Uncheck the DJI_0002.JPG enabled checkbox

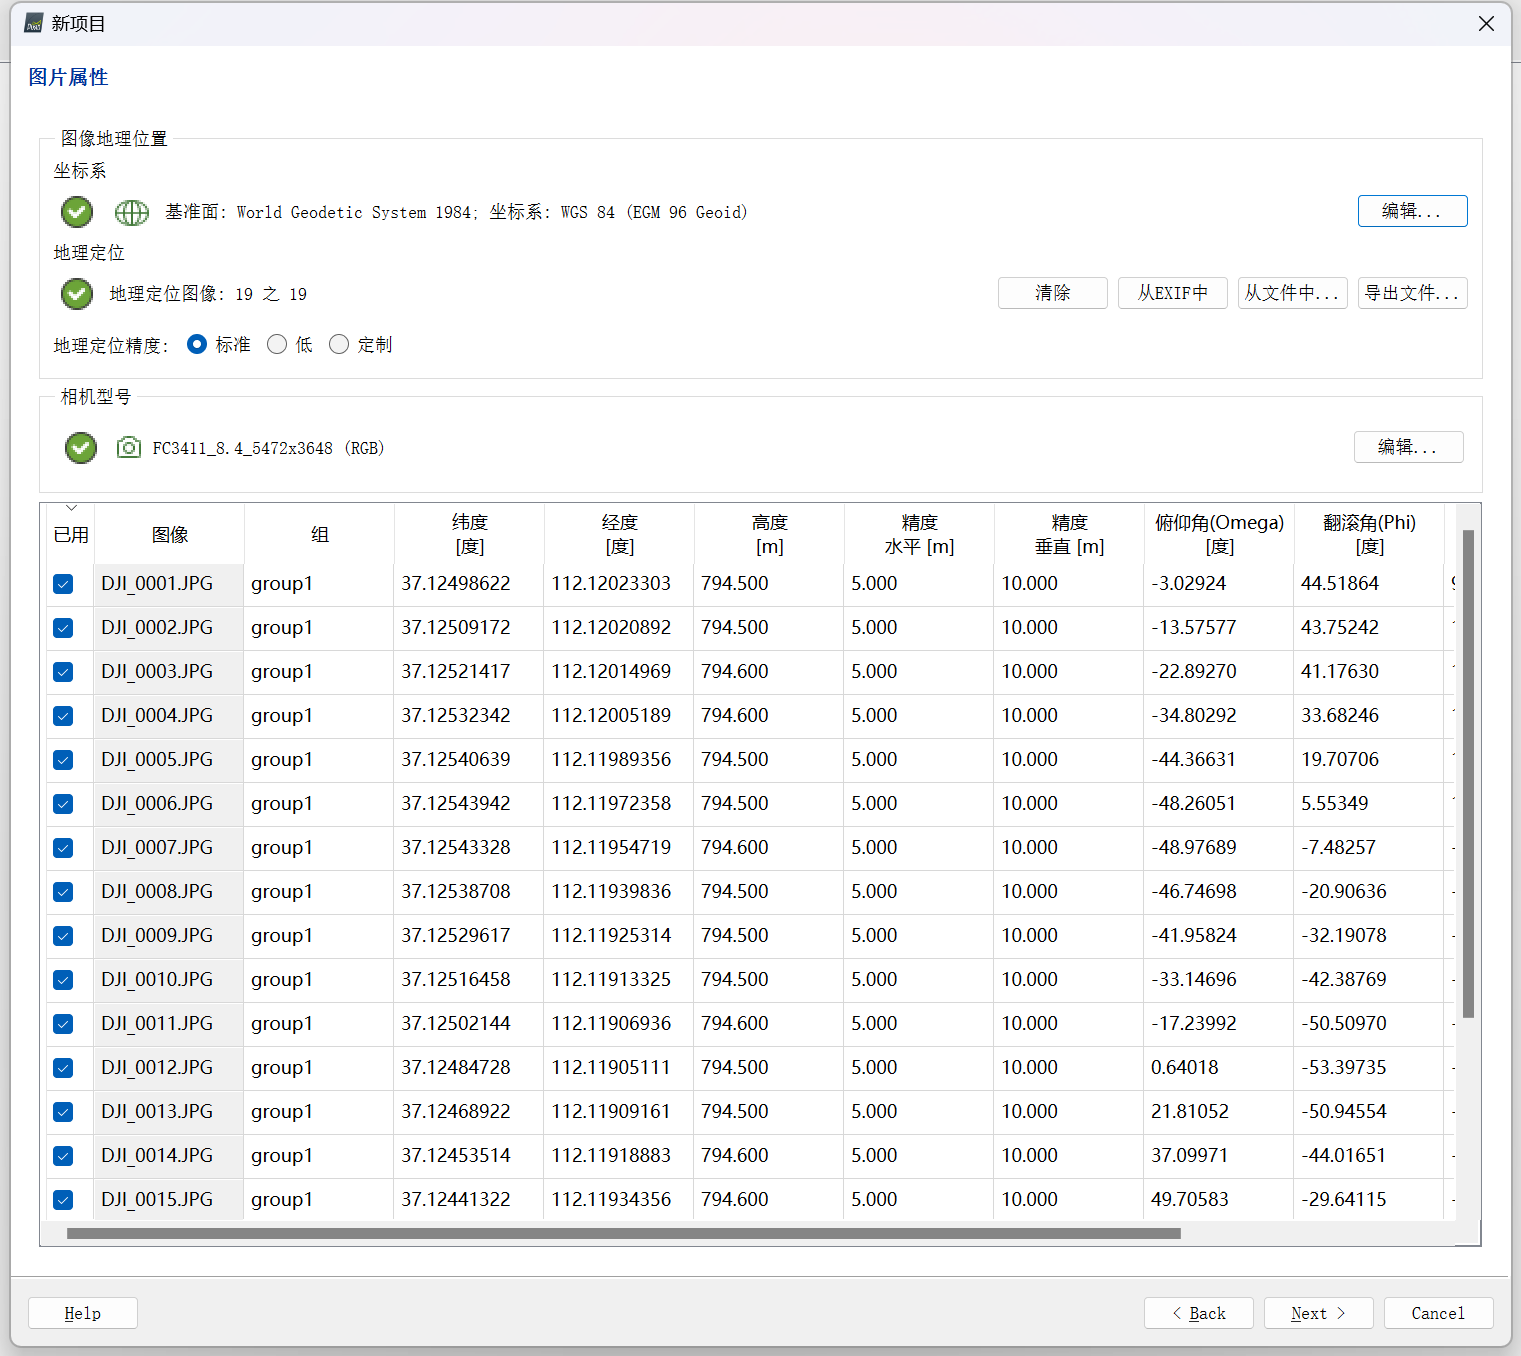pos(63,628)
